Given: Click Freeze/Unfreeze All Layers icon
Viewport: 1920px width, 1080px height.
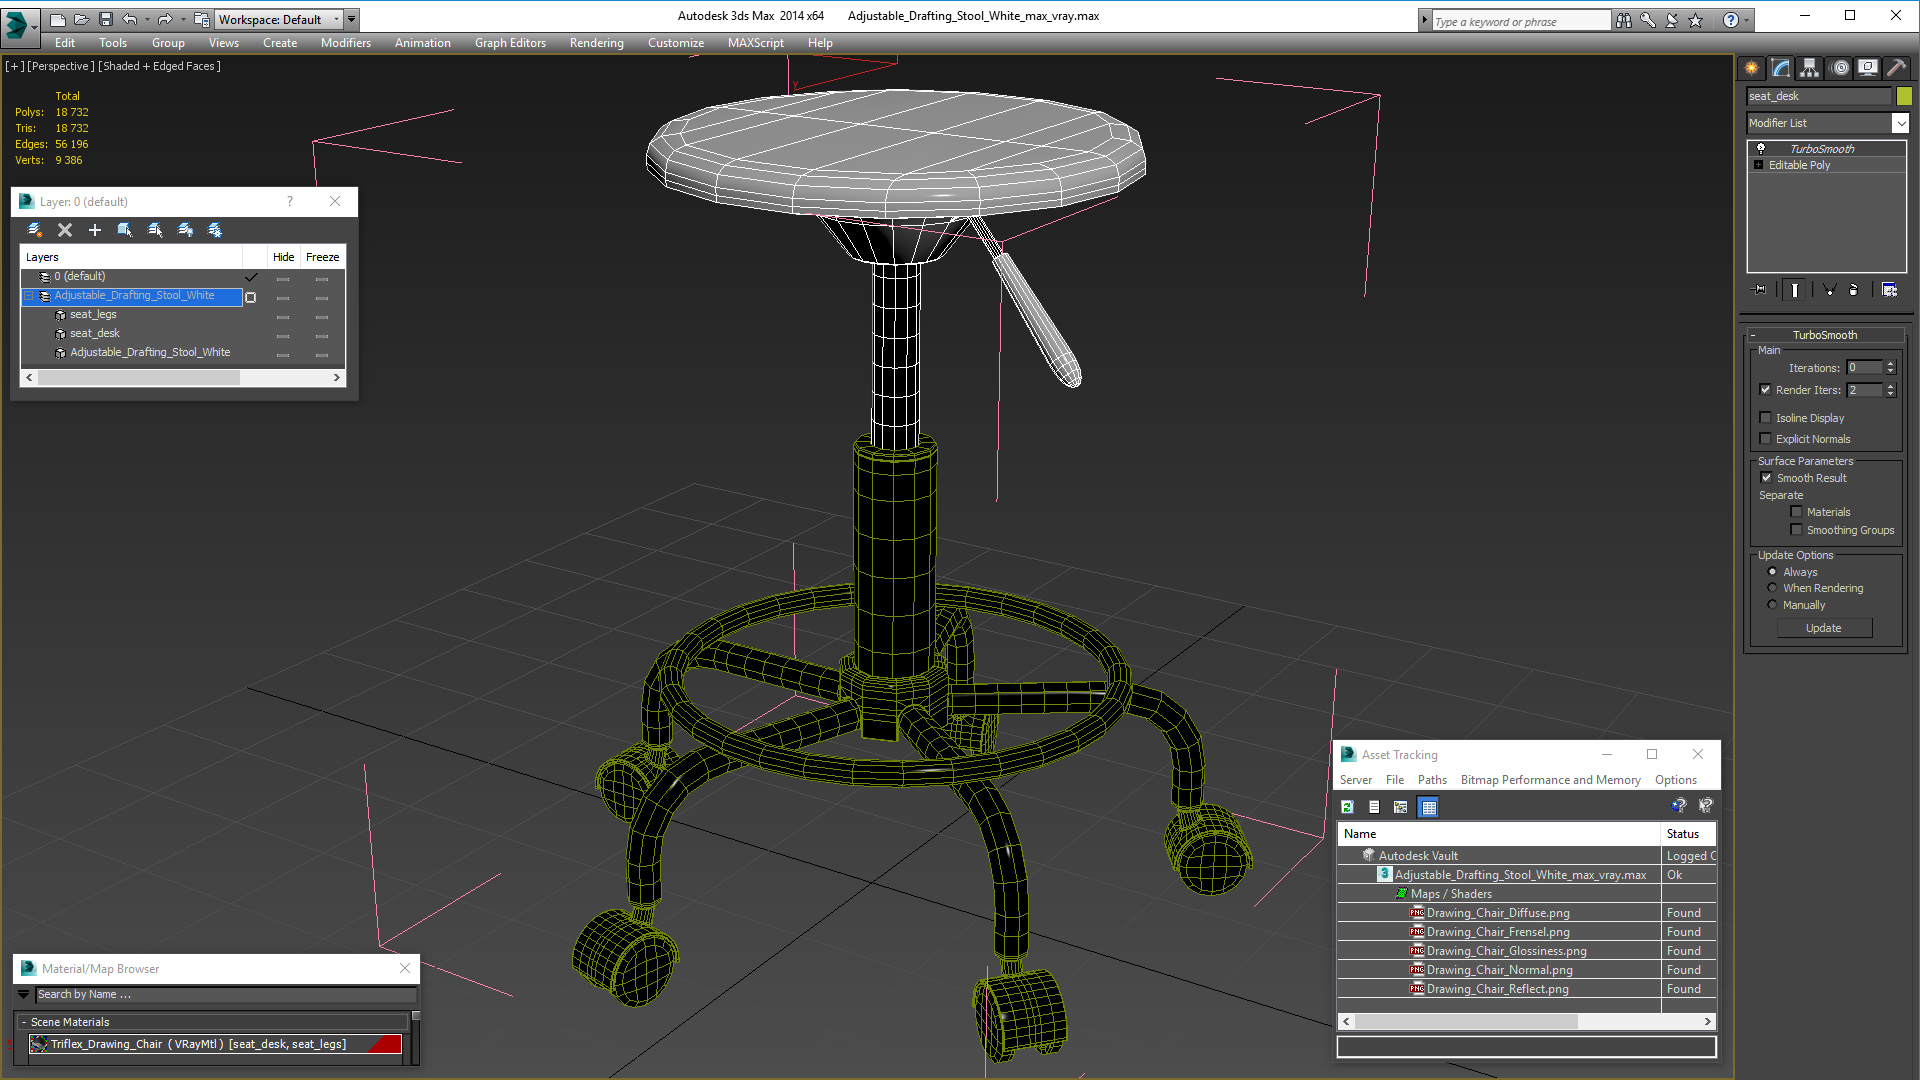Looking at the screenshot, I should pos(215,230).
